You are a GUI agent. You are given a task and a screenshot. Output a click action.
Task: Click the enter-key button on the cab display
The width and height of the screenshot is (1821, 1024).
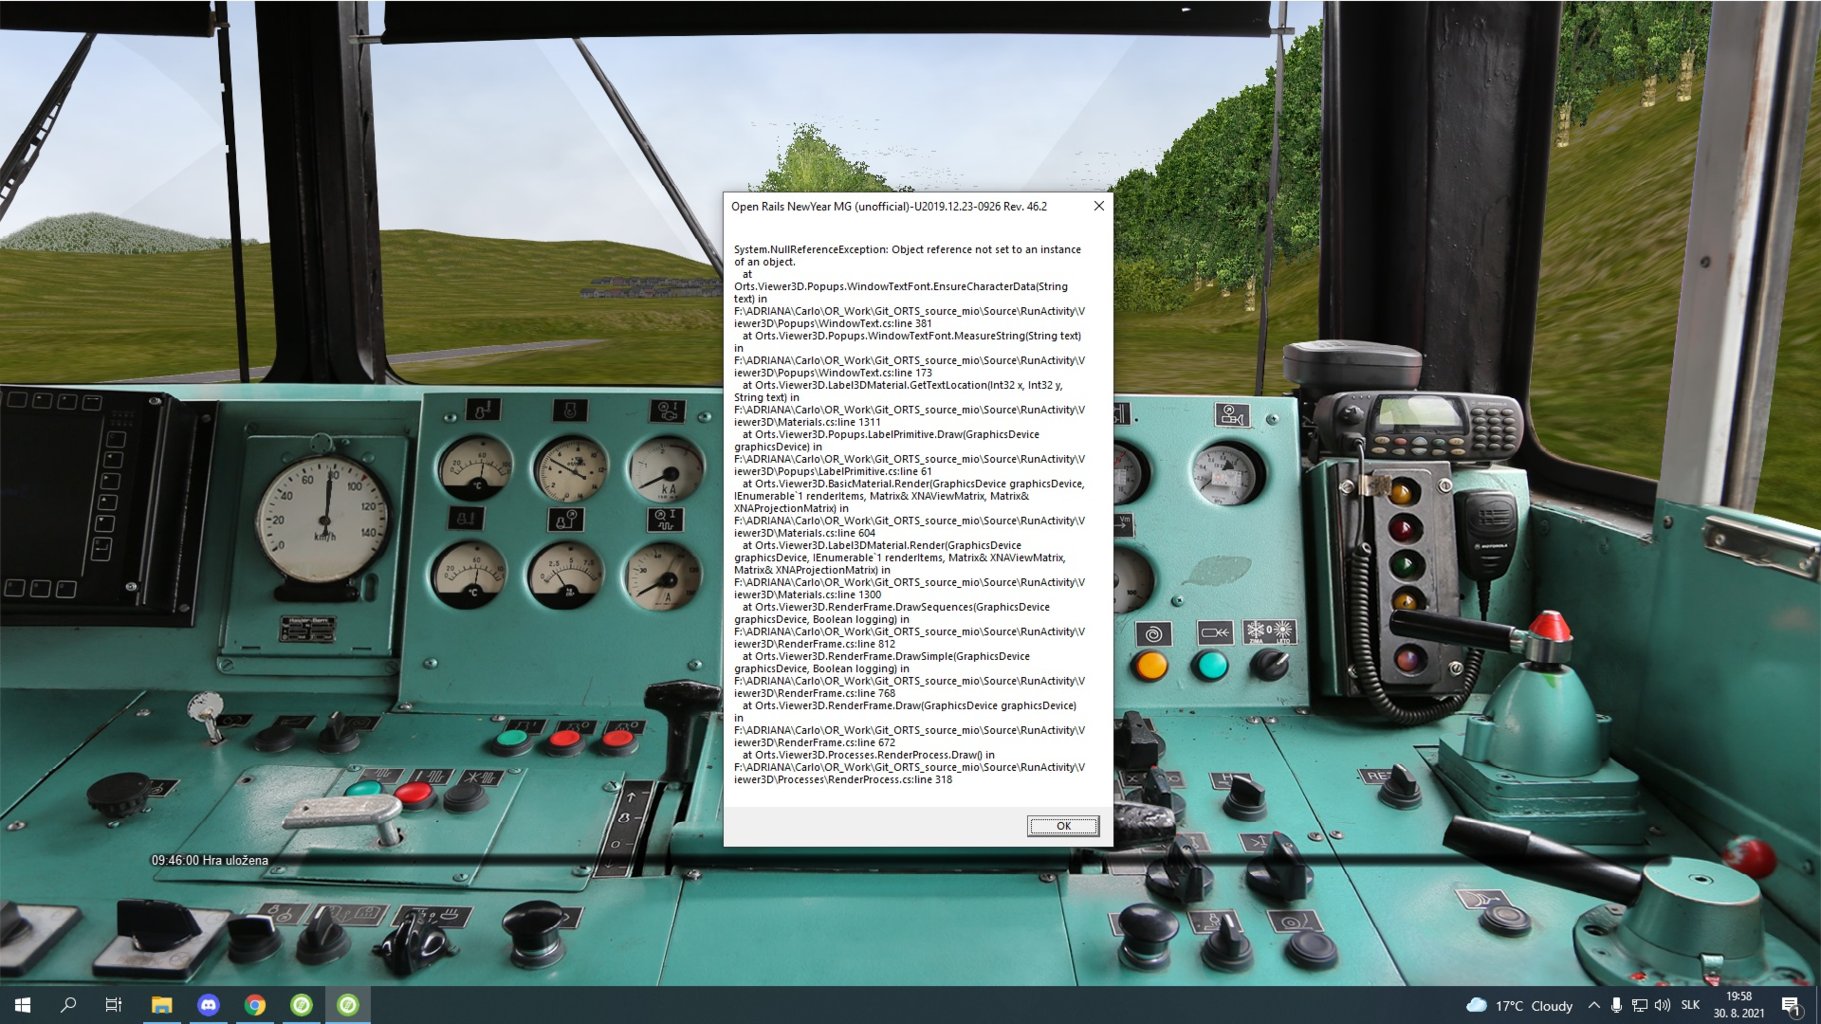[x=101, y=547]
